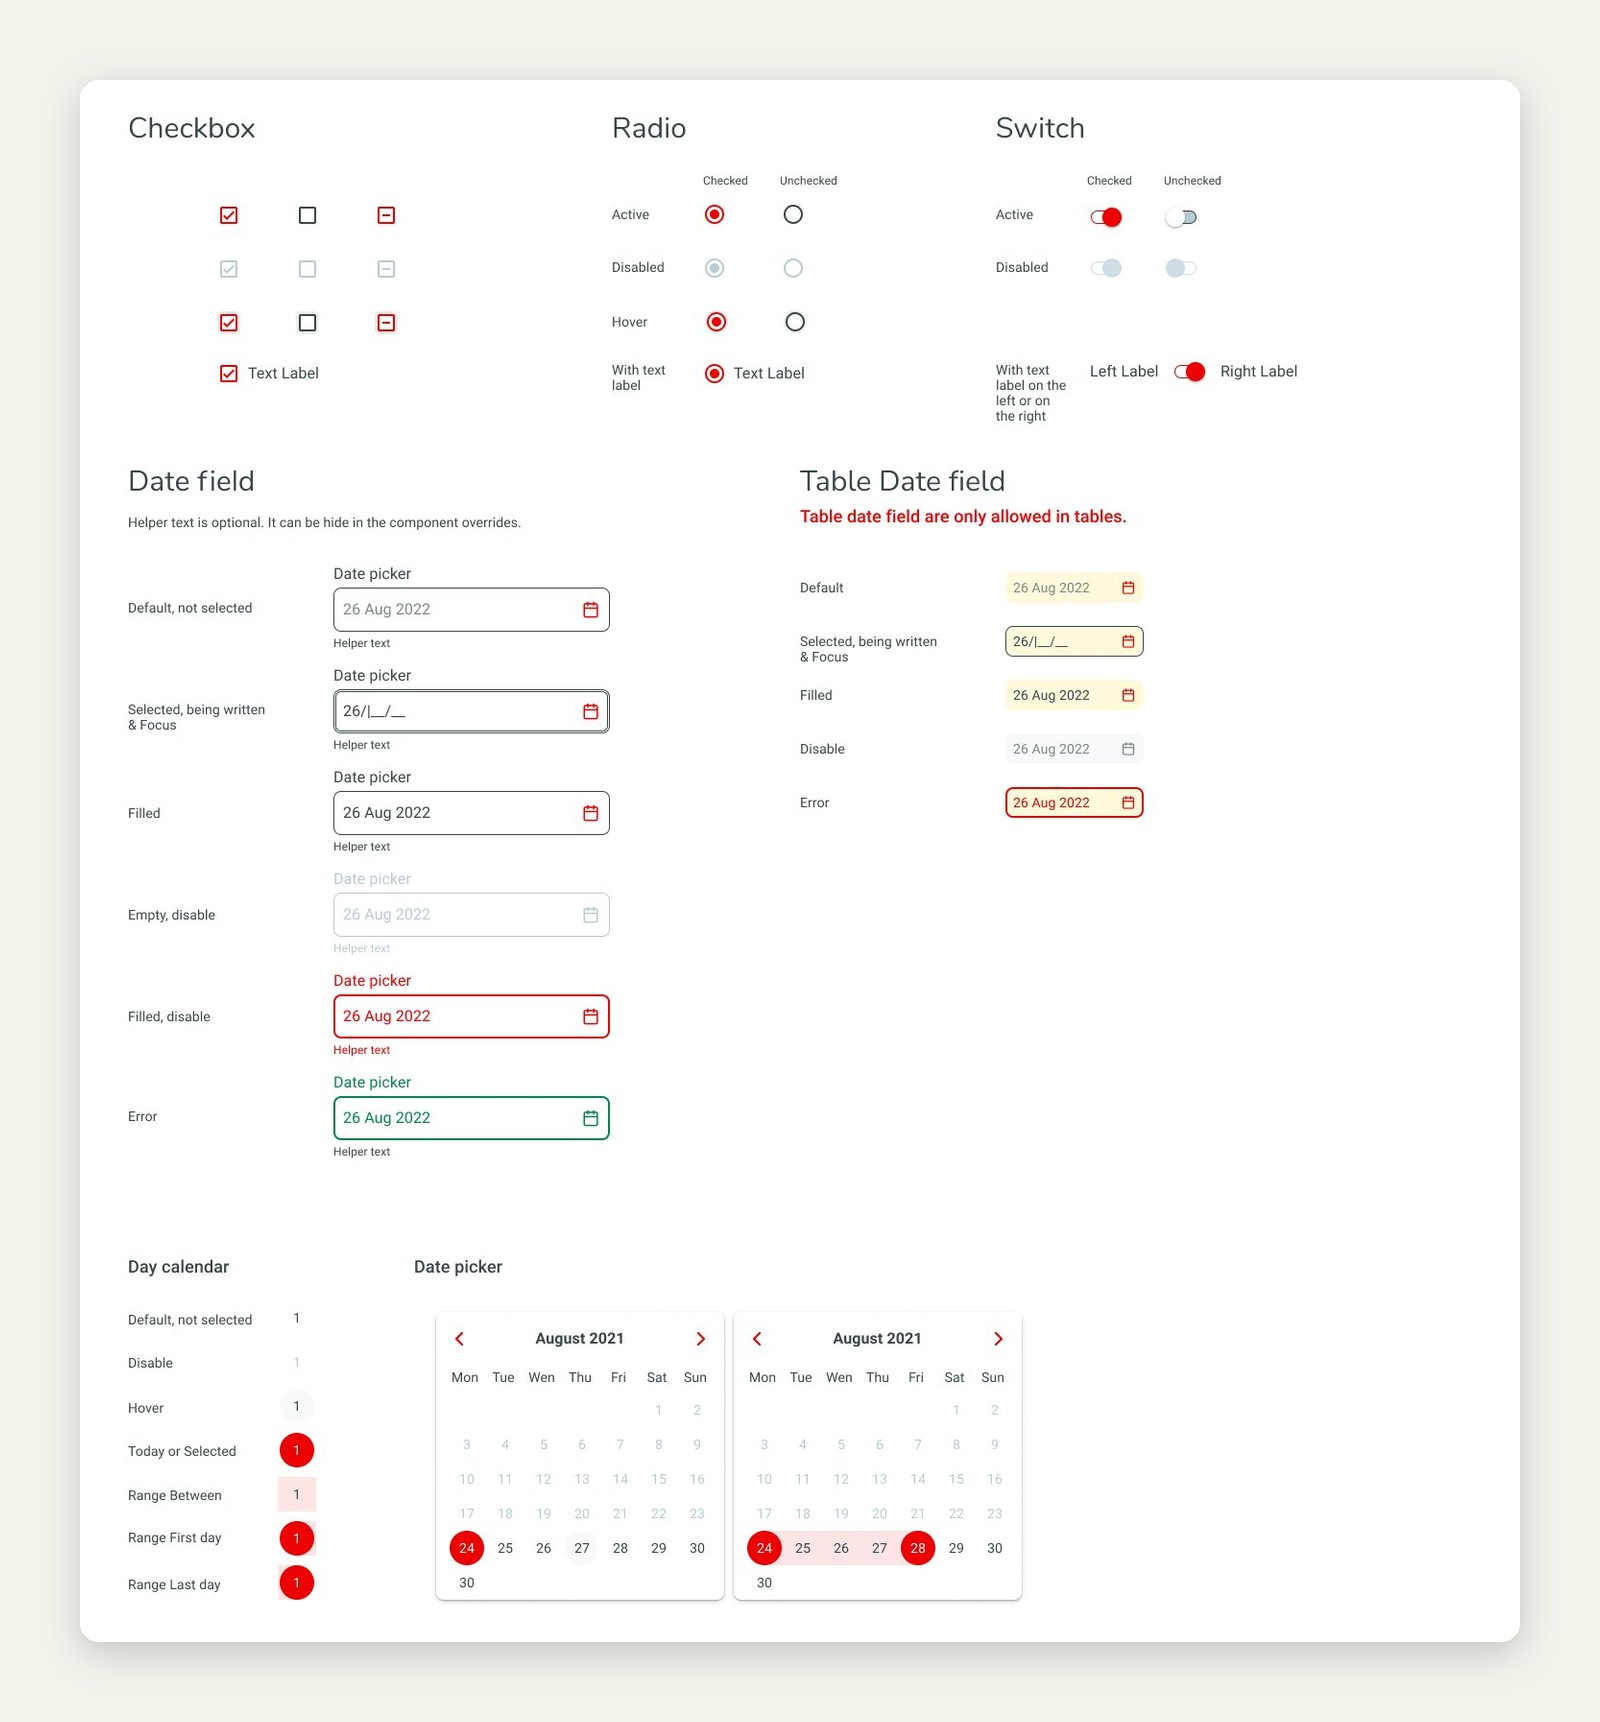Click the focused date input showing 26/|__/__
This screenshot has width=1600, height=1722.
[x=471, y=711]
